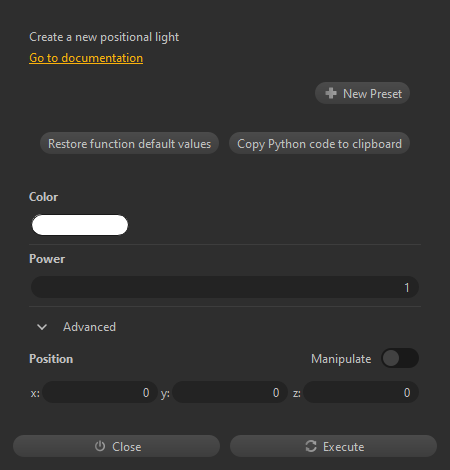Viewport: 450px width, 470px height.
Task: Click the New Preset button
Action: pyautogui.click(x=362, y=93)
